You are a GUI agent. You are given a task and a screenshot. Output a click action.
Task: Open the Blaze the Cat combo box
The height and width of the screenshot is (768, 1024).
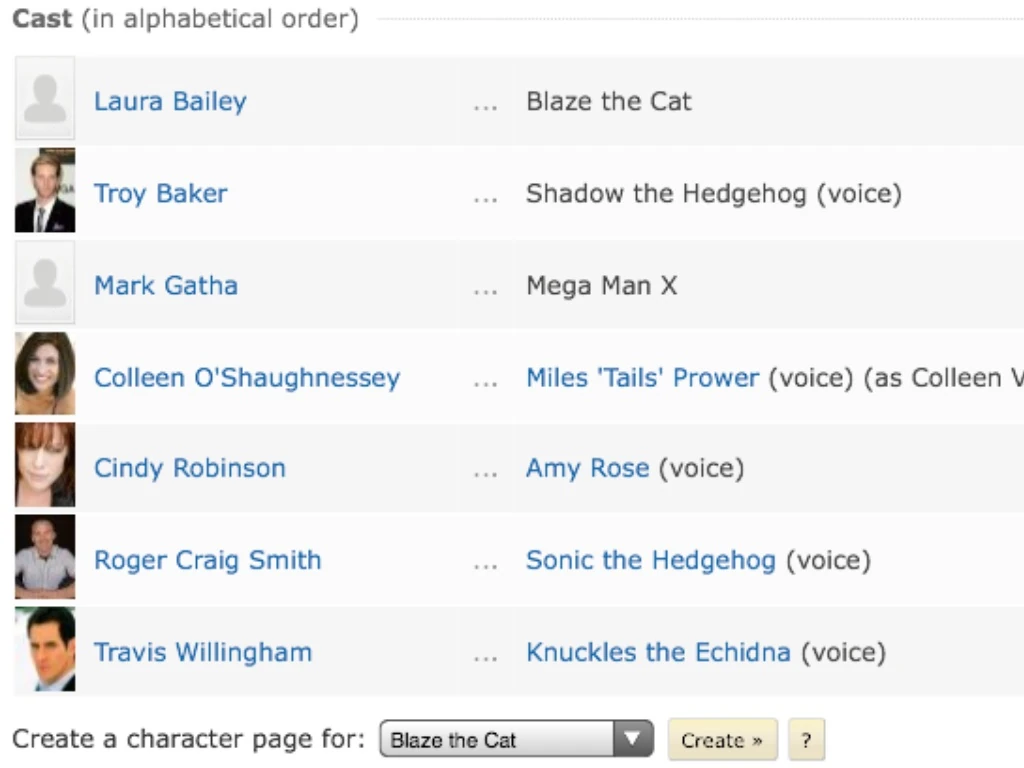coord(500,740)
